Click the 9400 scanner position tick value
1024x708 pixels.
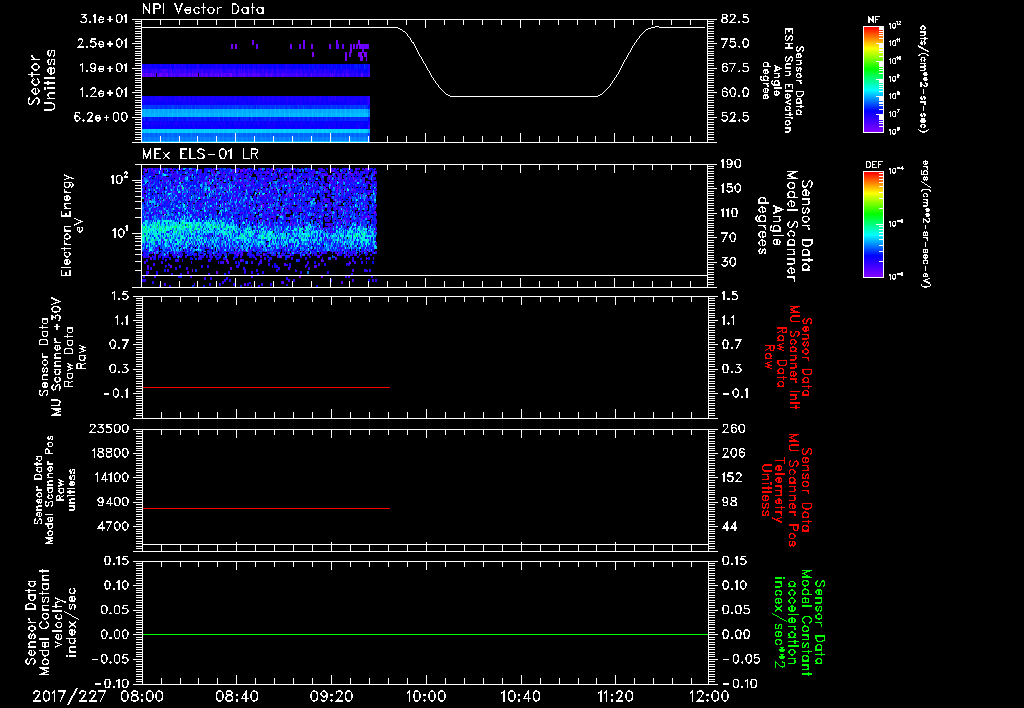click(114, 502)
